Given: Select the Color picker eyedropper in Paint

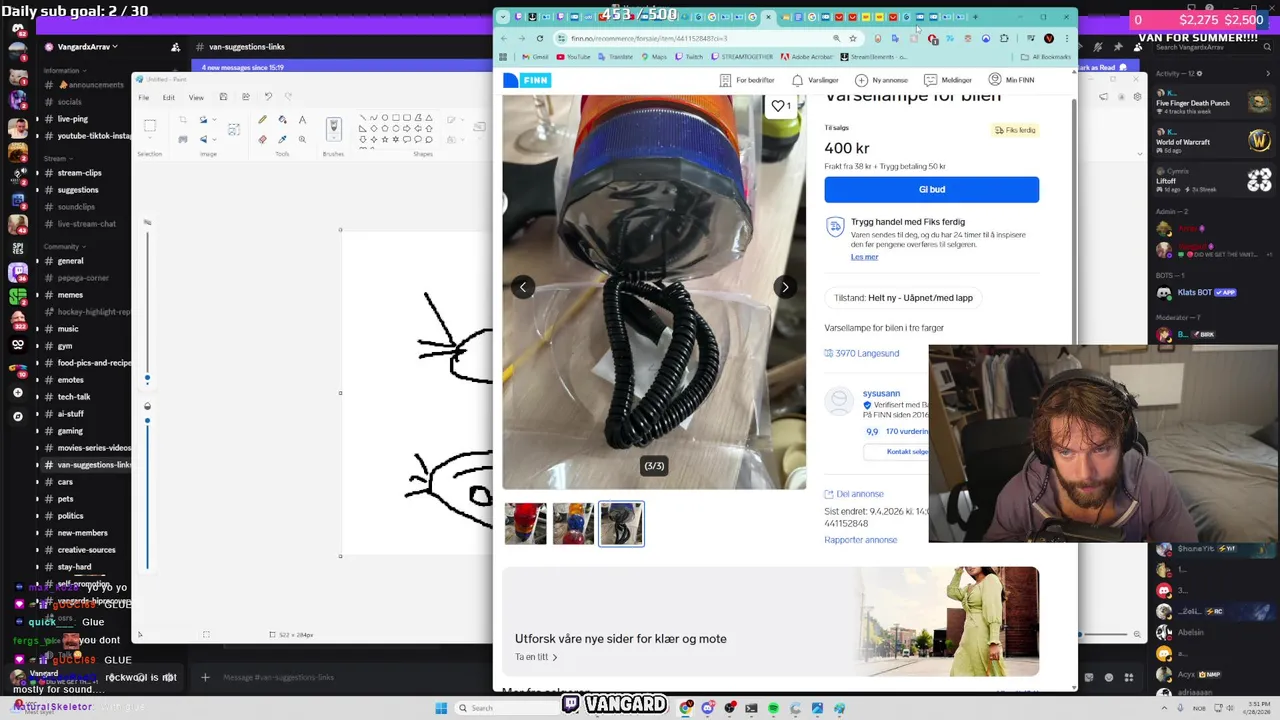Looking at the screenshot, I should [282, 139].
